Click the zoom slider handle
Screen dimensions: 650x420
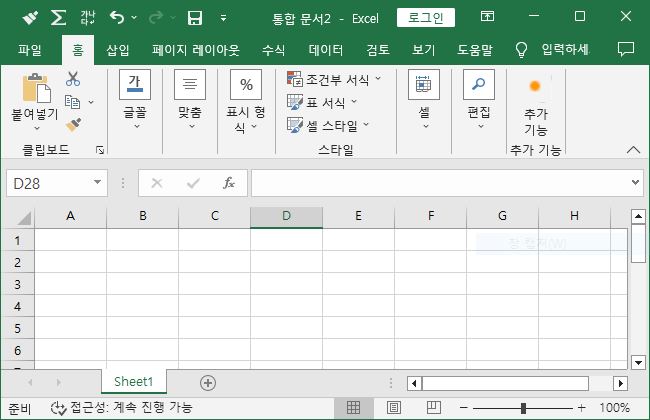(523, 408)
